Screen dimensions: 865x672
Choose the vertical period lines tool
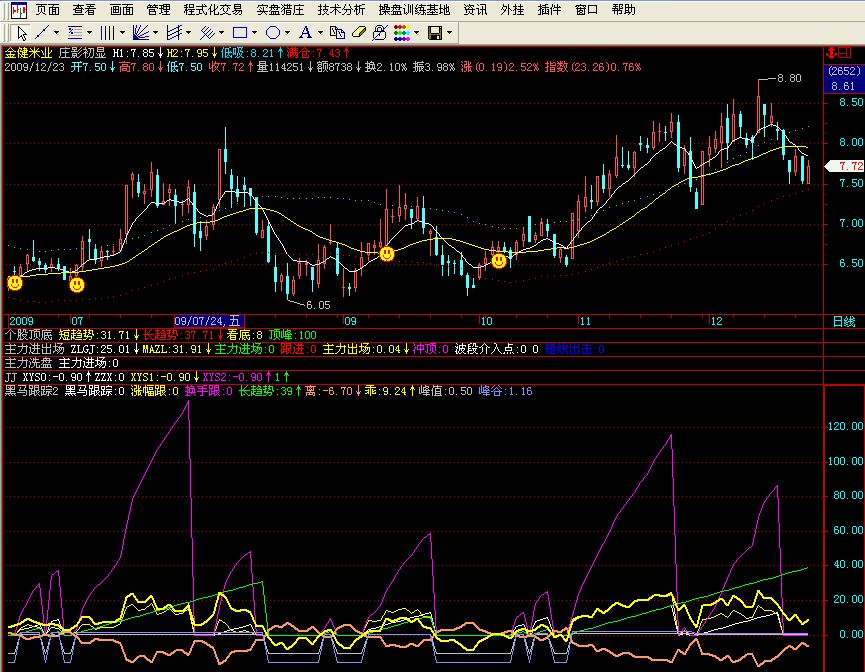(x=107, y=32)
